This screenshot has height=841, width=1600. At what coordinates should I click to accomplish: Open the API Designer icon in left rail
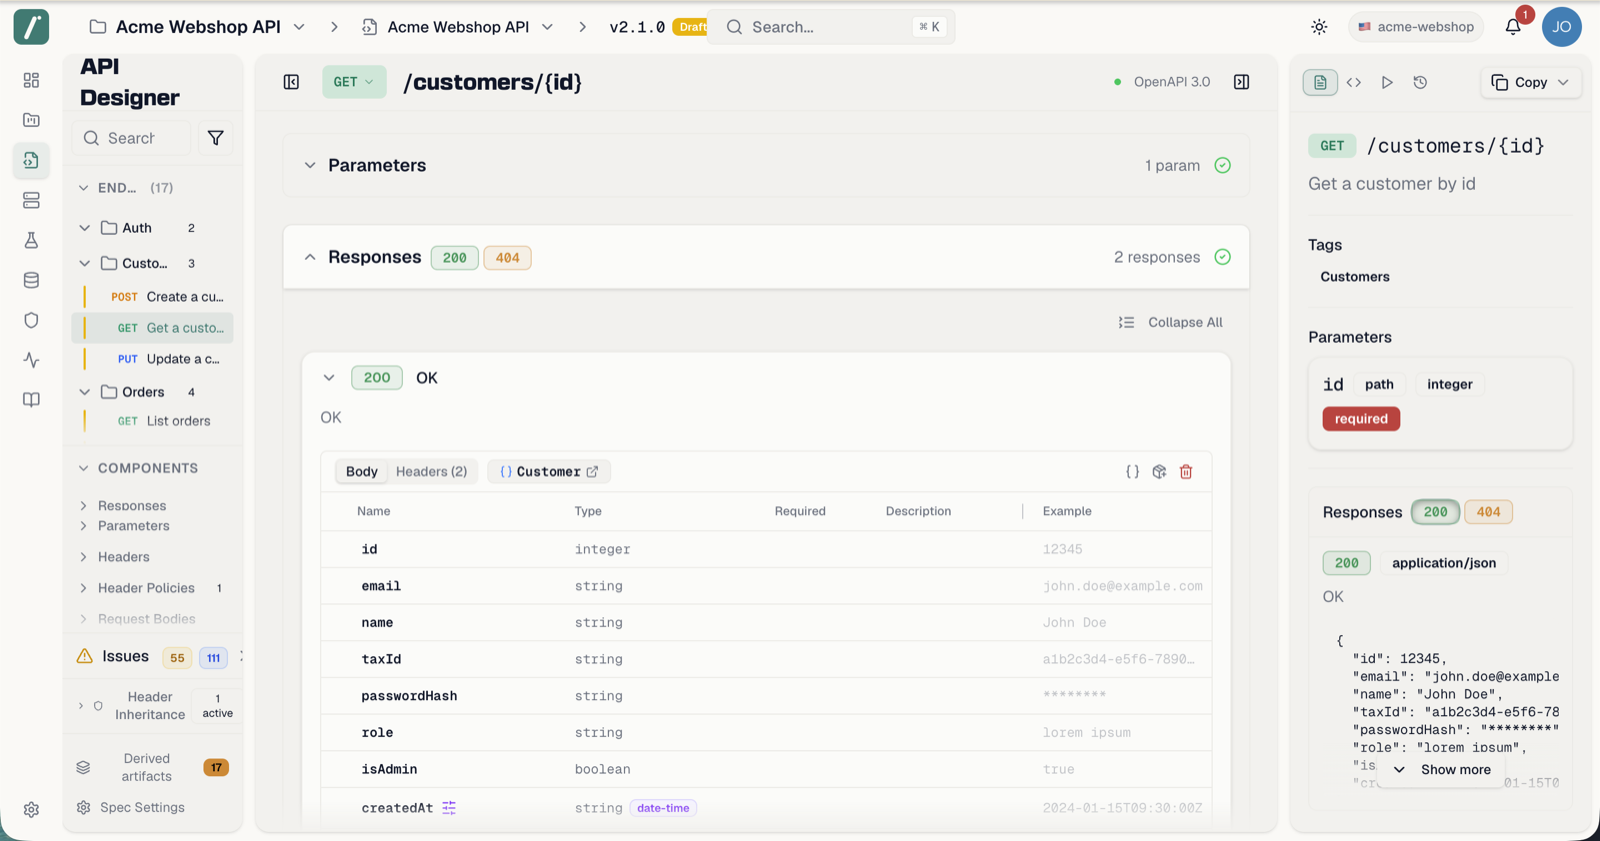(31, 160)
